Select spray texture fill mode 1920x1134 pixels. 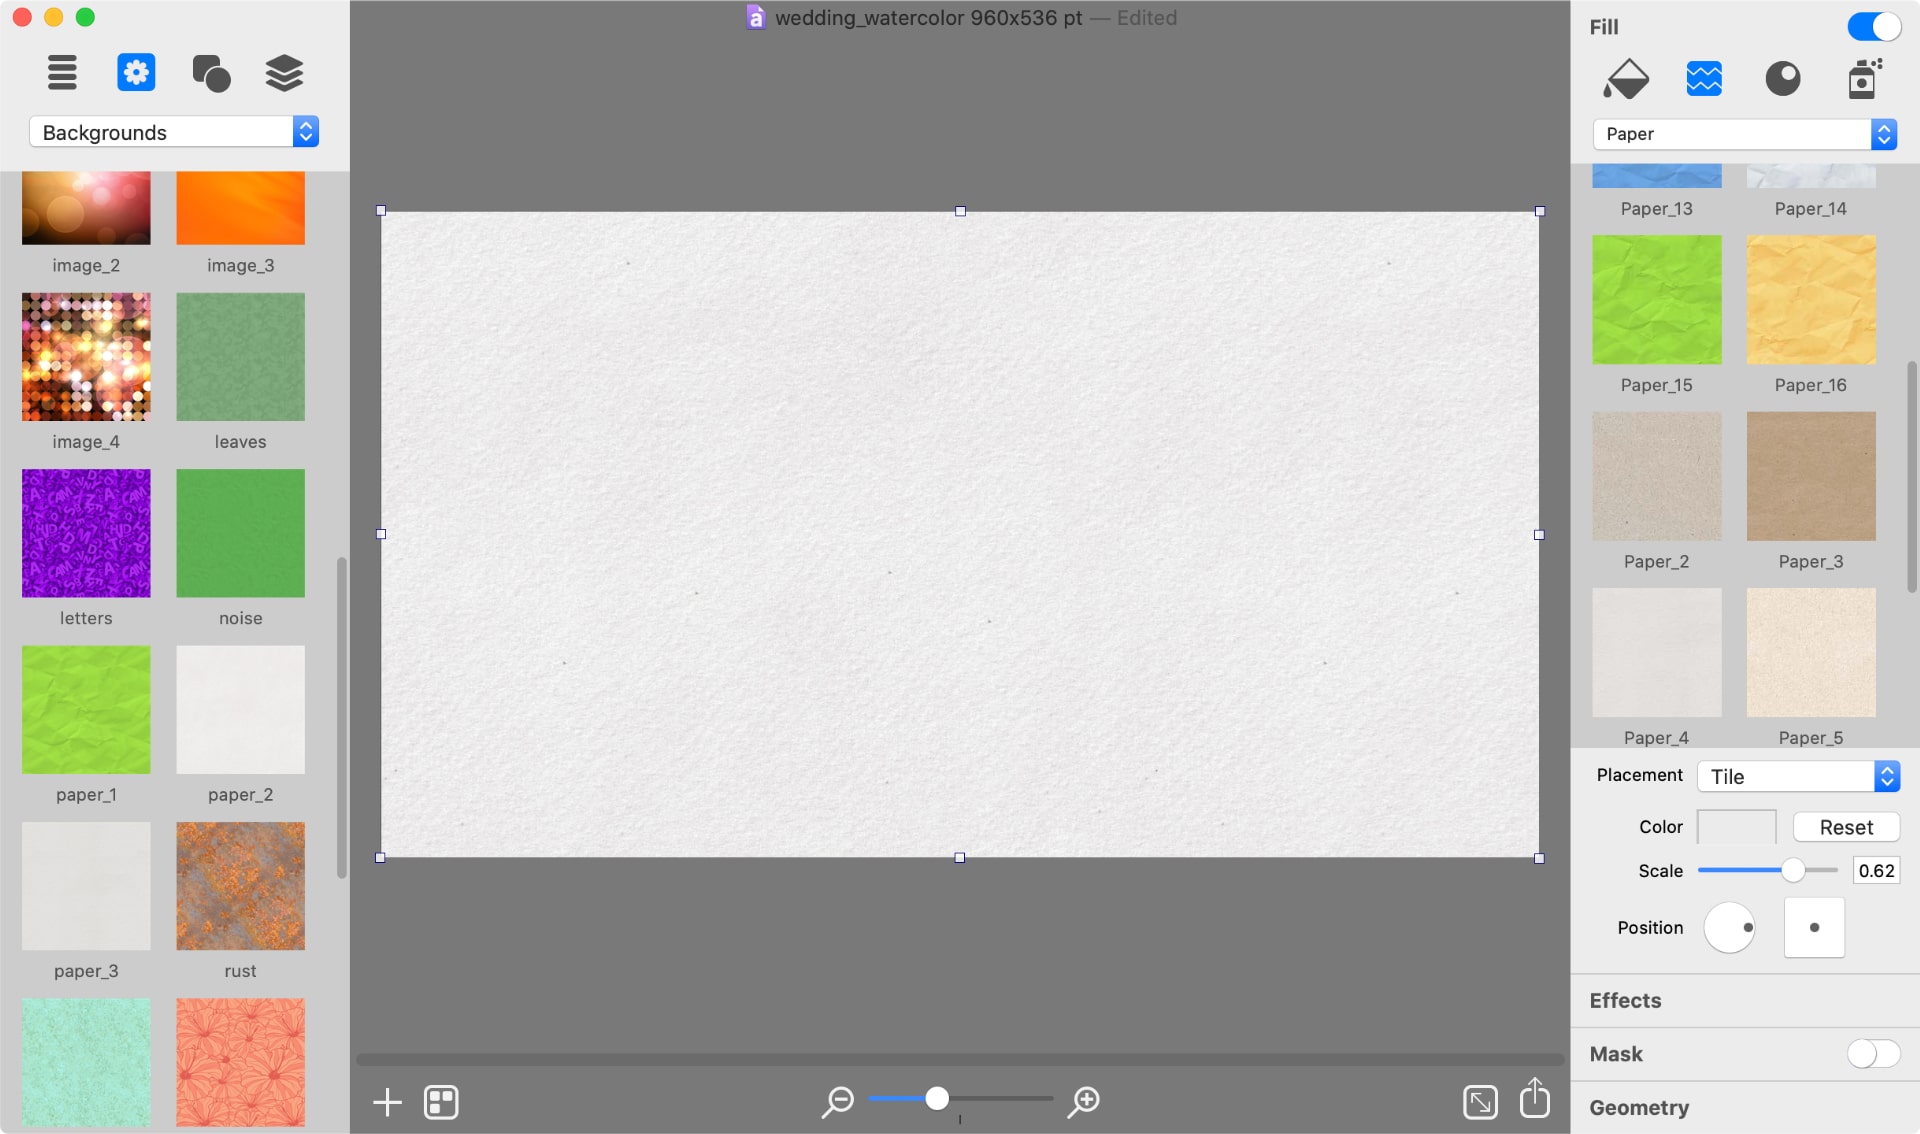[1864, 79]
